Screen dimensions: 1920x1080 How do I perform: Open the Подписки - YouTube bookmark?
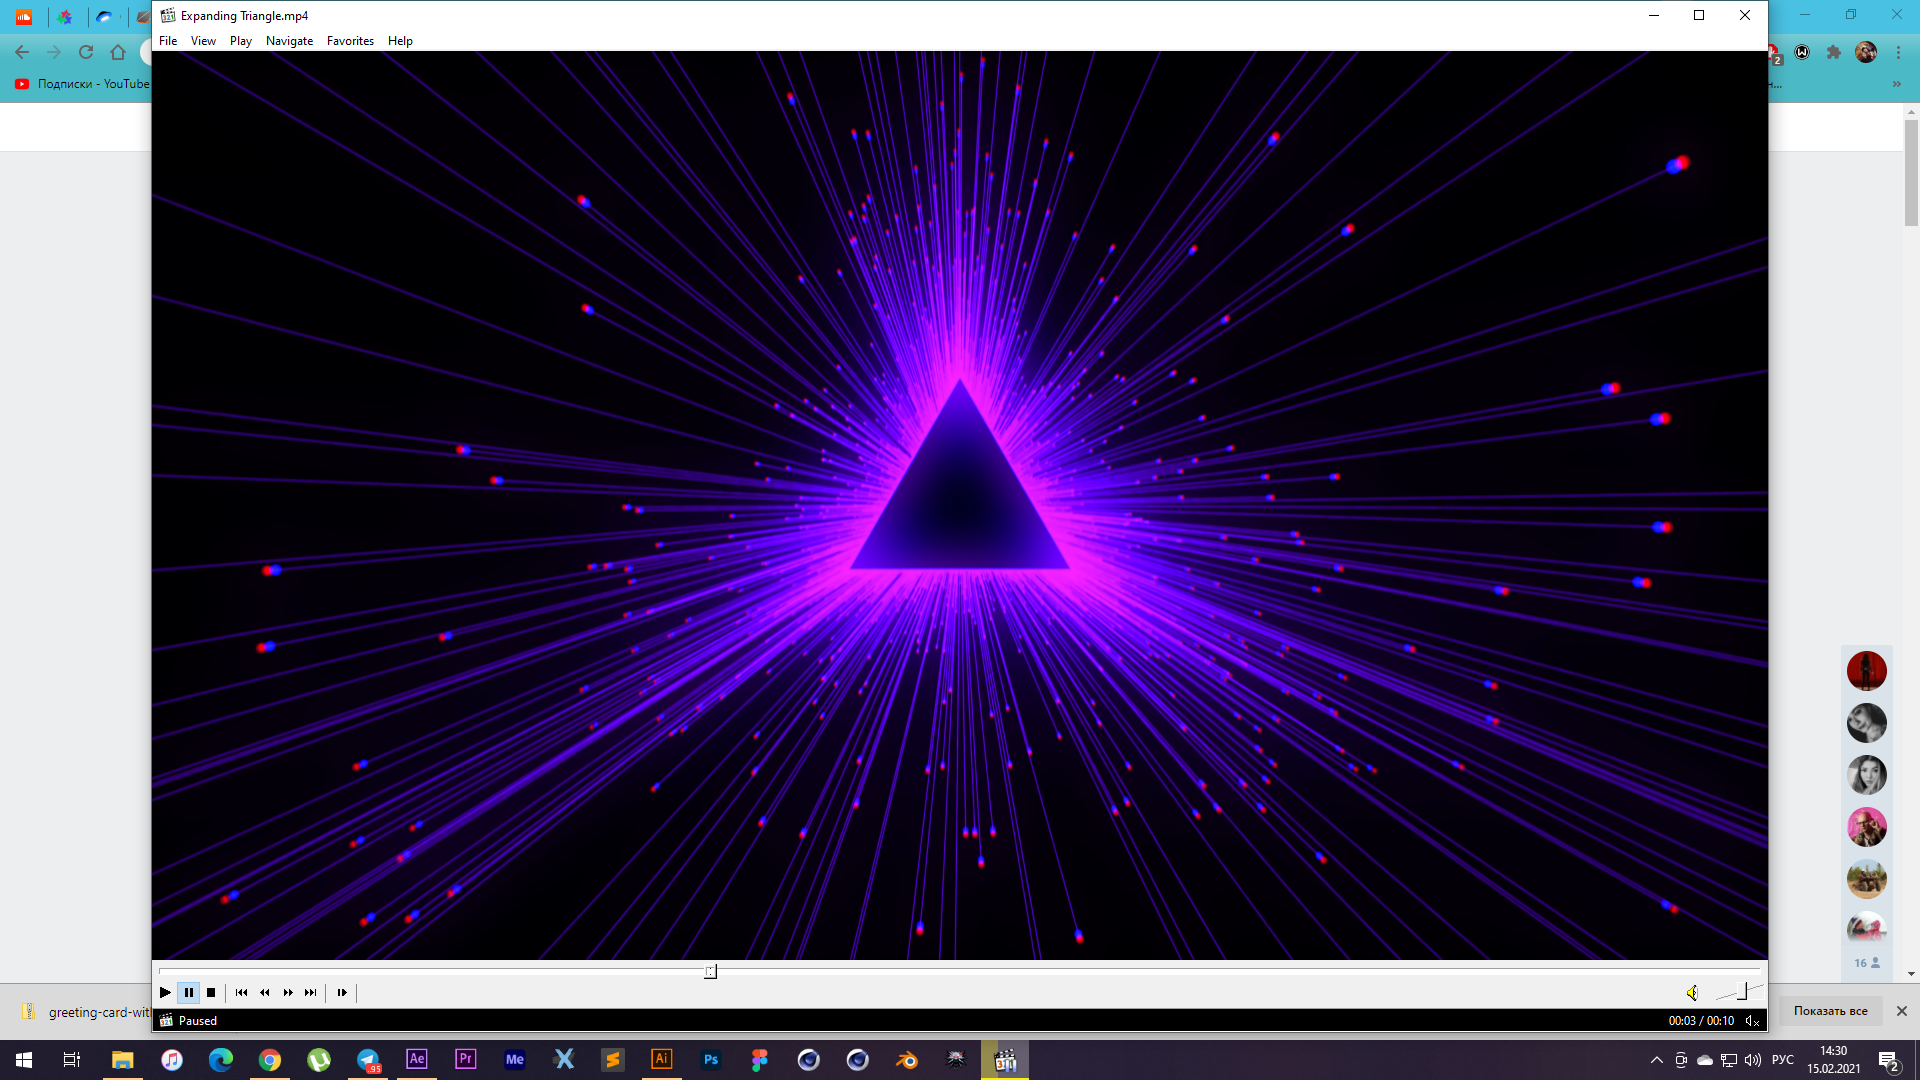pyautogui.click(x=82, y=84)
